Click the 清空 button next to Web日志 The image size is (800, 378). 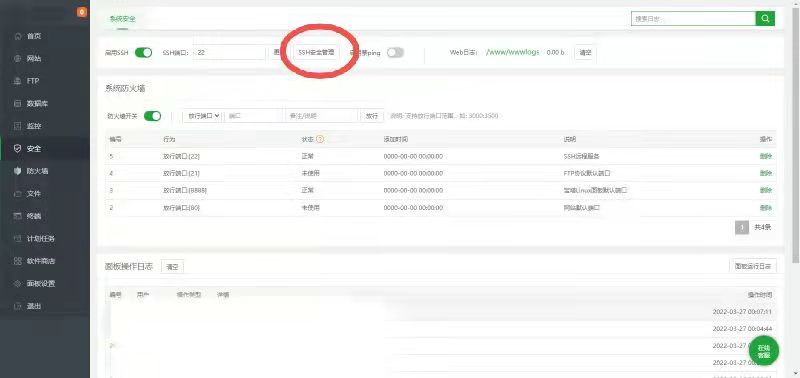pos(585,53)
